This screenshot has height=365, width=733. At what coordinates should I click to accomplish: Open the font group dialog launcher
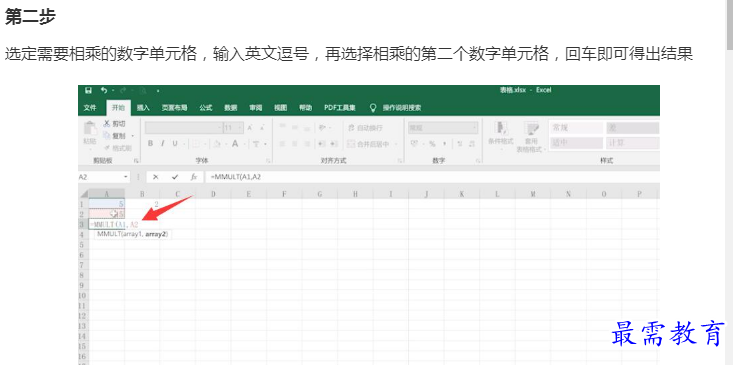(x=269, y=161)
